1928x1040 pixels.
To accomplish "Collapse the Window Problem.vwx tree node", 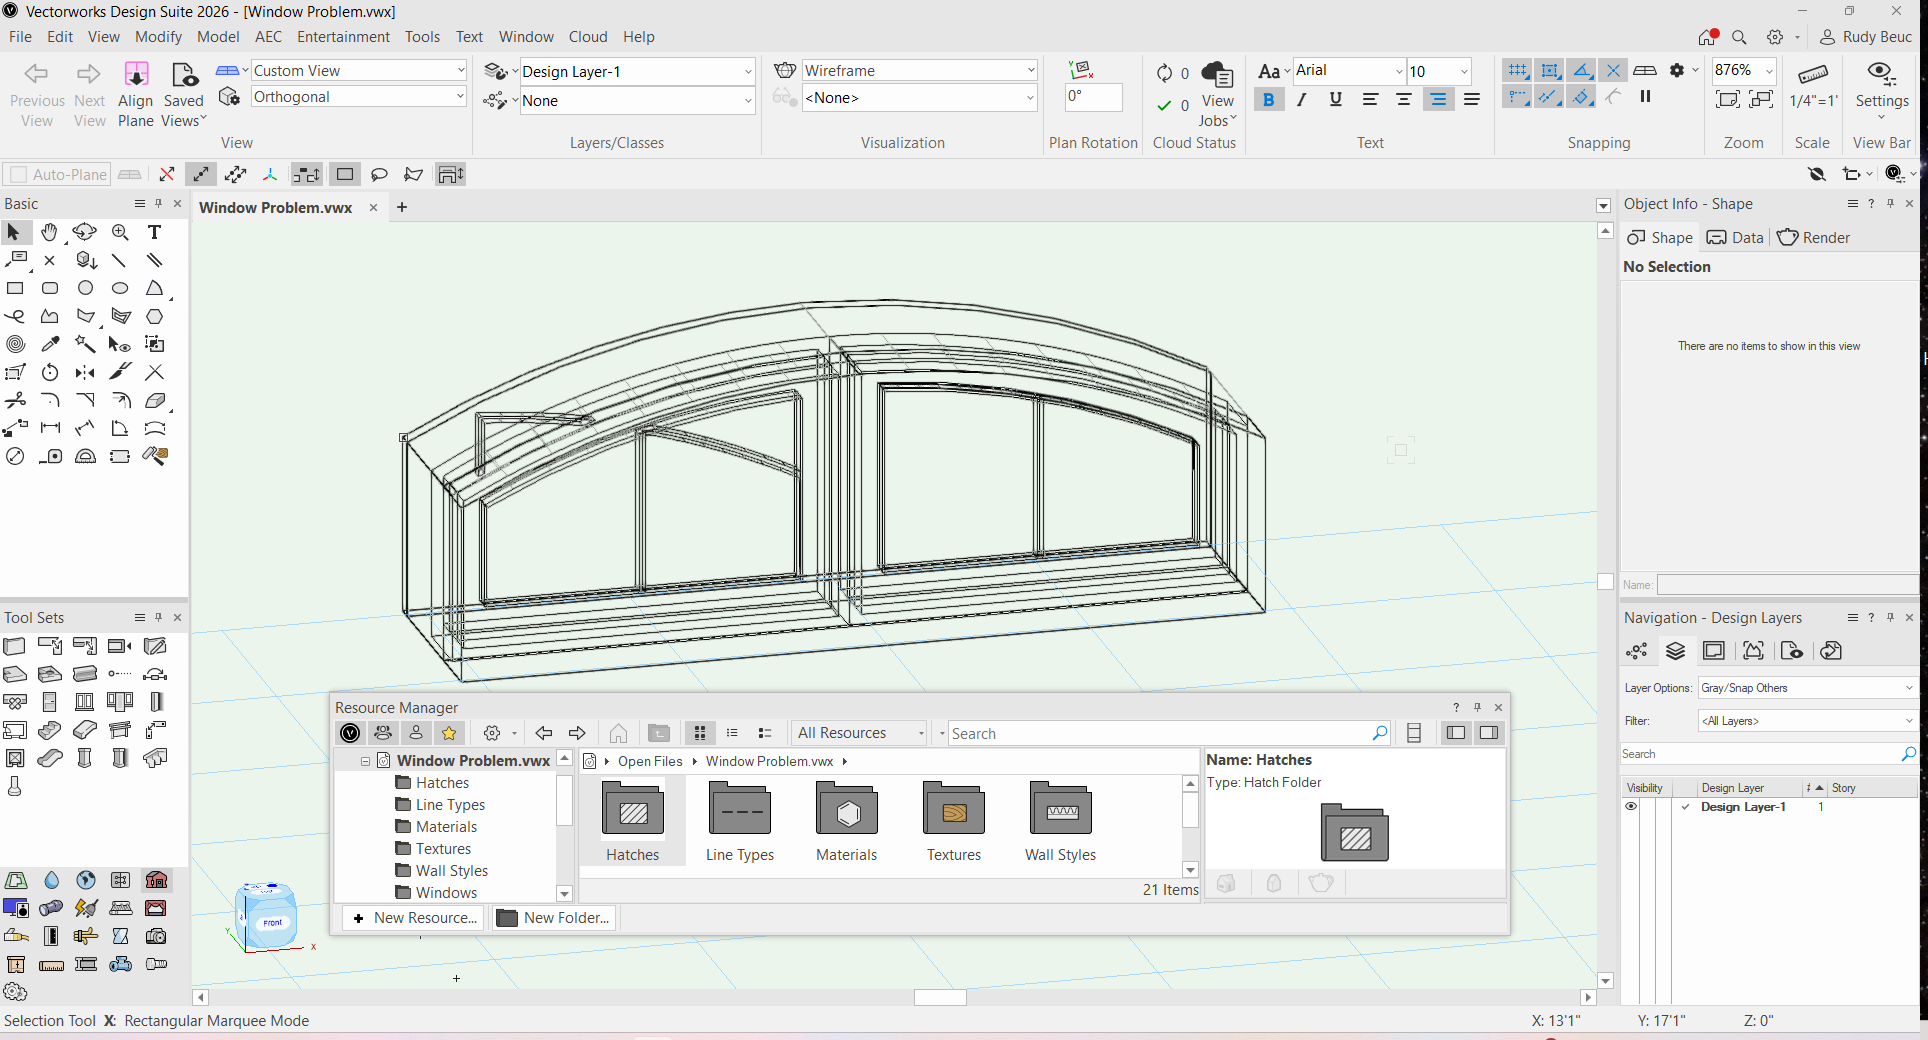I will [x=366, y=761].
